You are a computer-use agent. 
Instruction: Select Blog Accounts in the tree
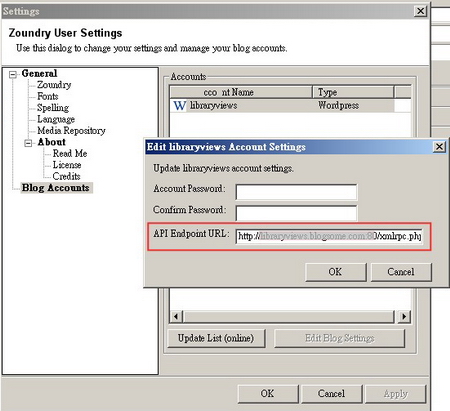click(56, 188)
